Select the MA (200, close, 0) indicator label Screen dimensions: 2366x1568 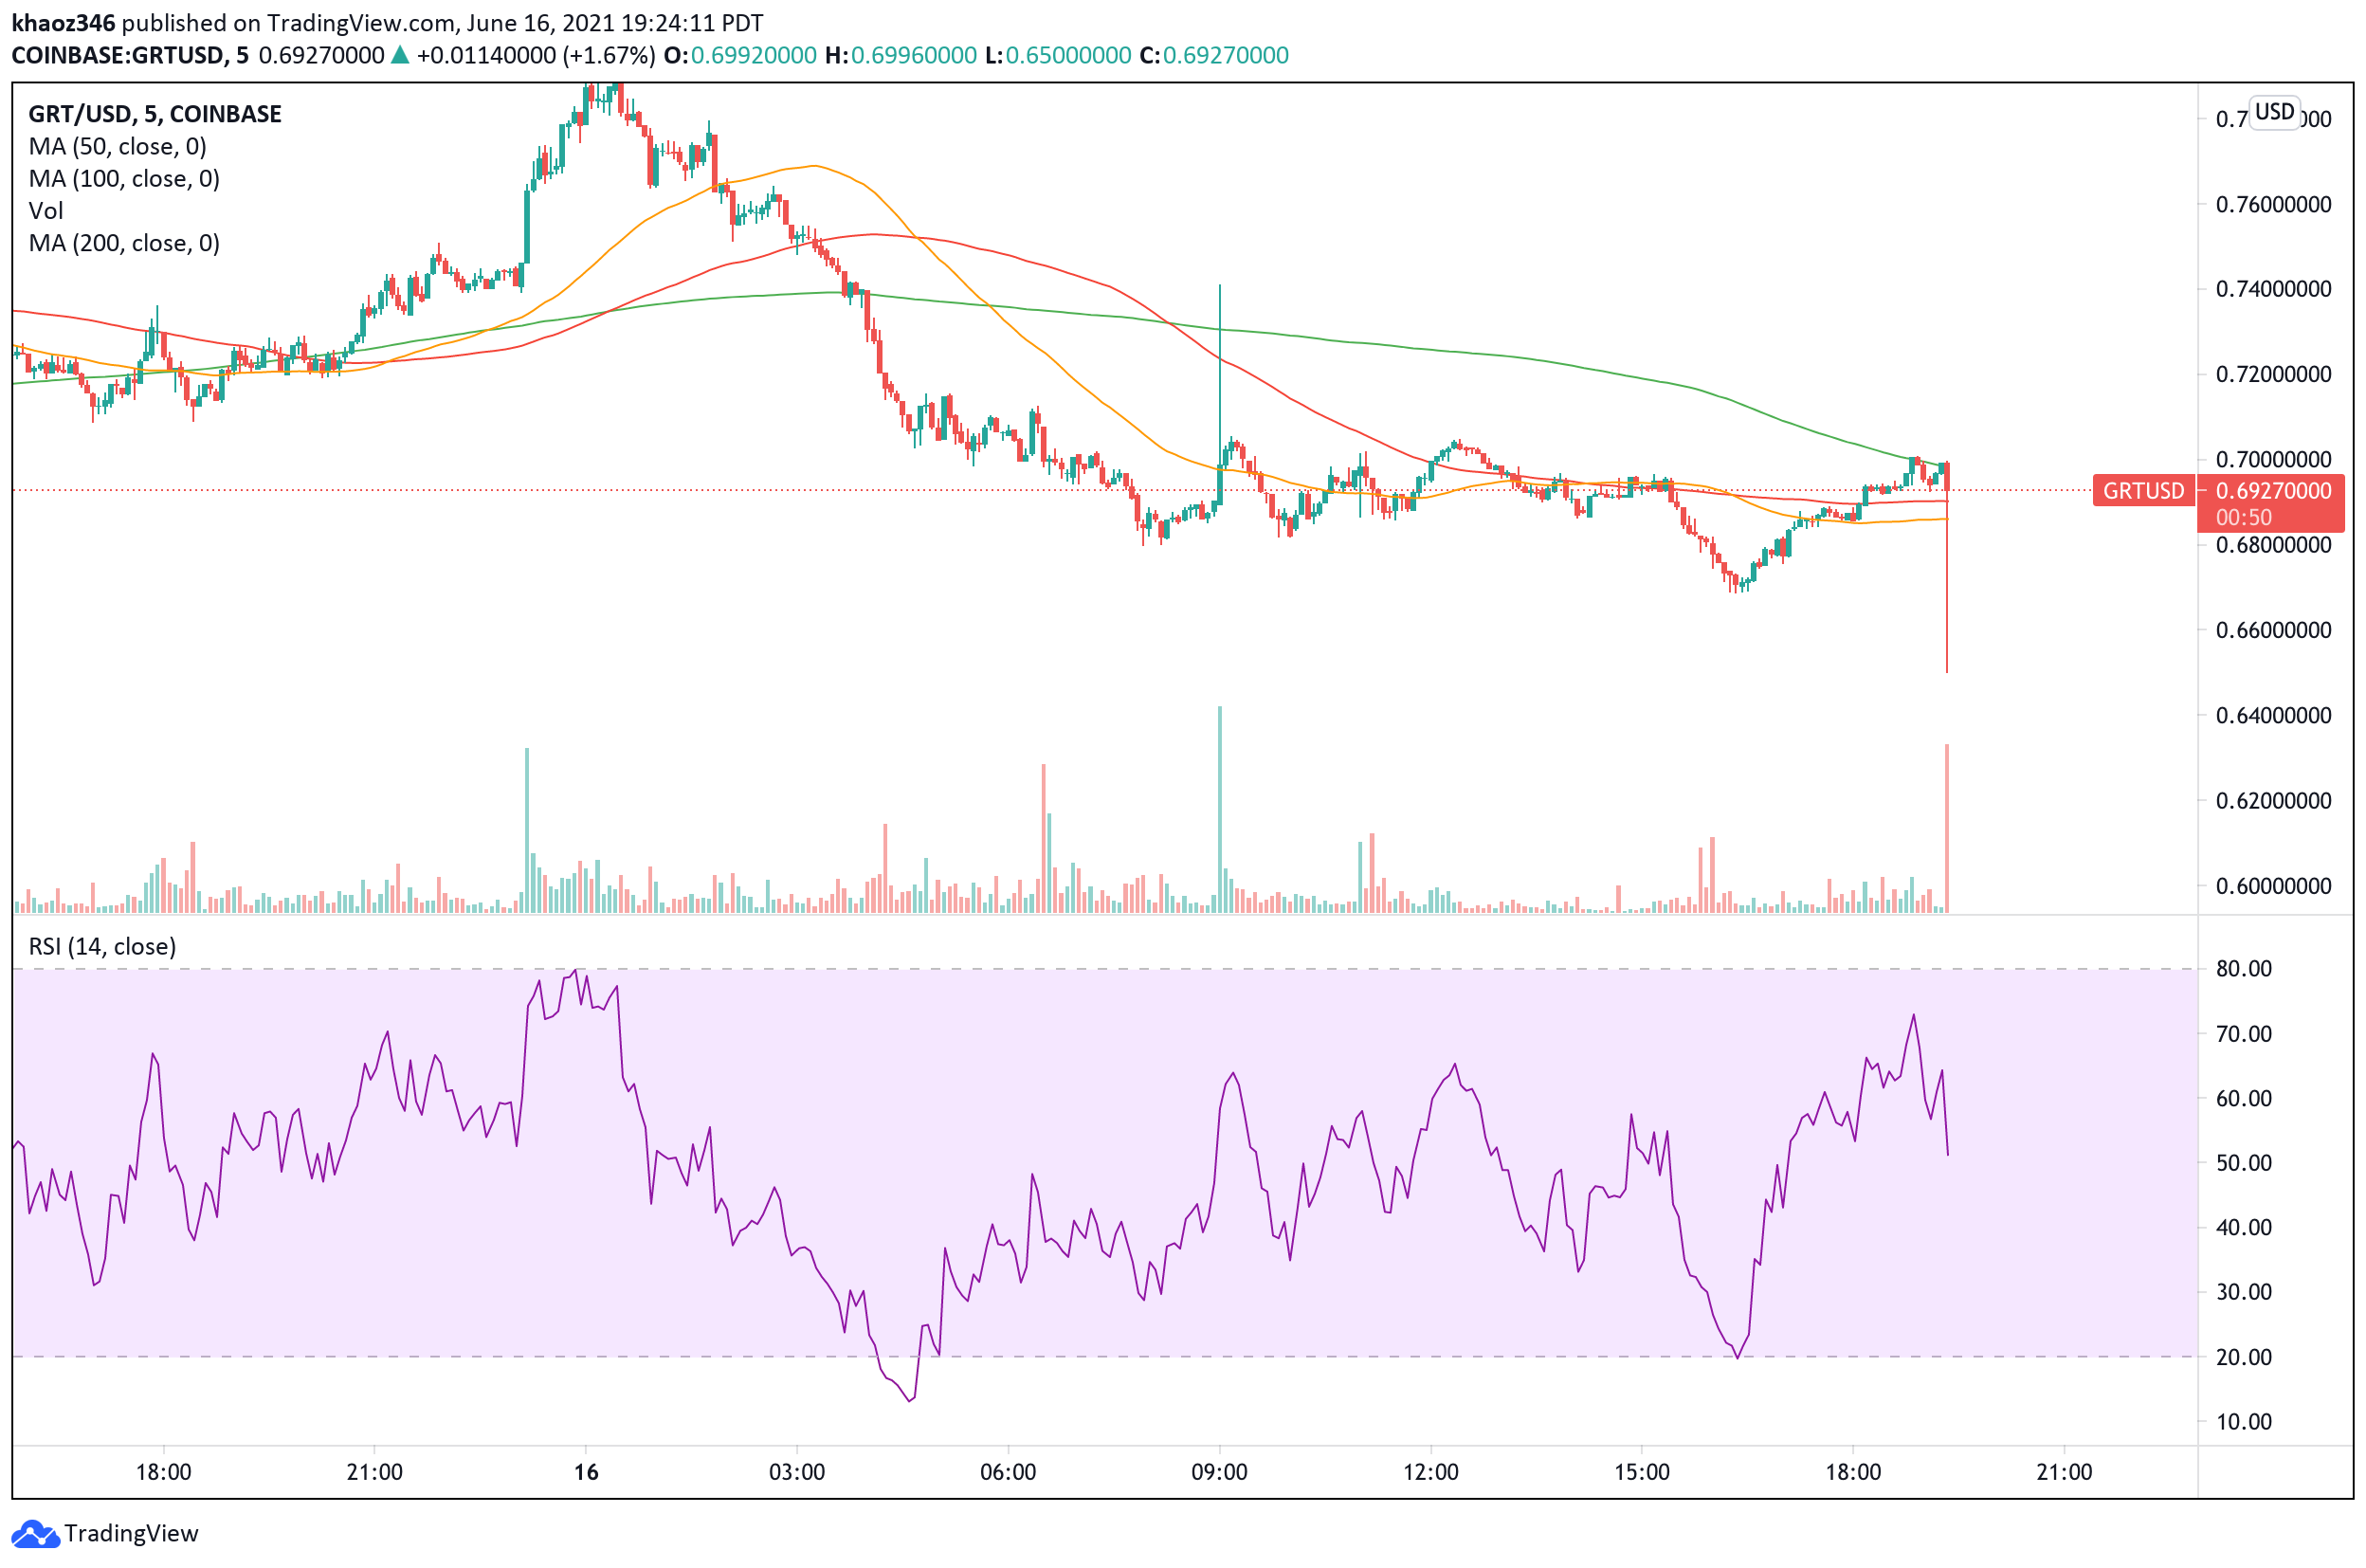124,243
